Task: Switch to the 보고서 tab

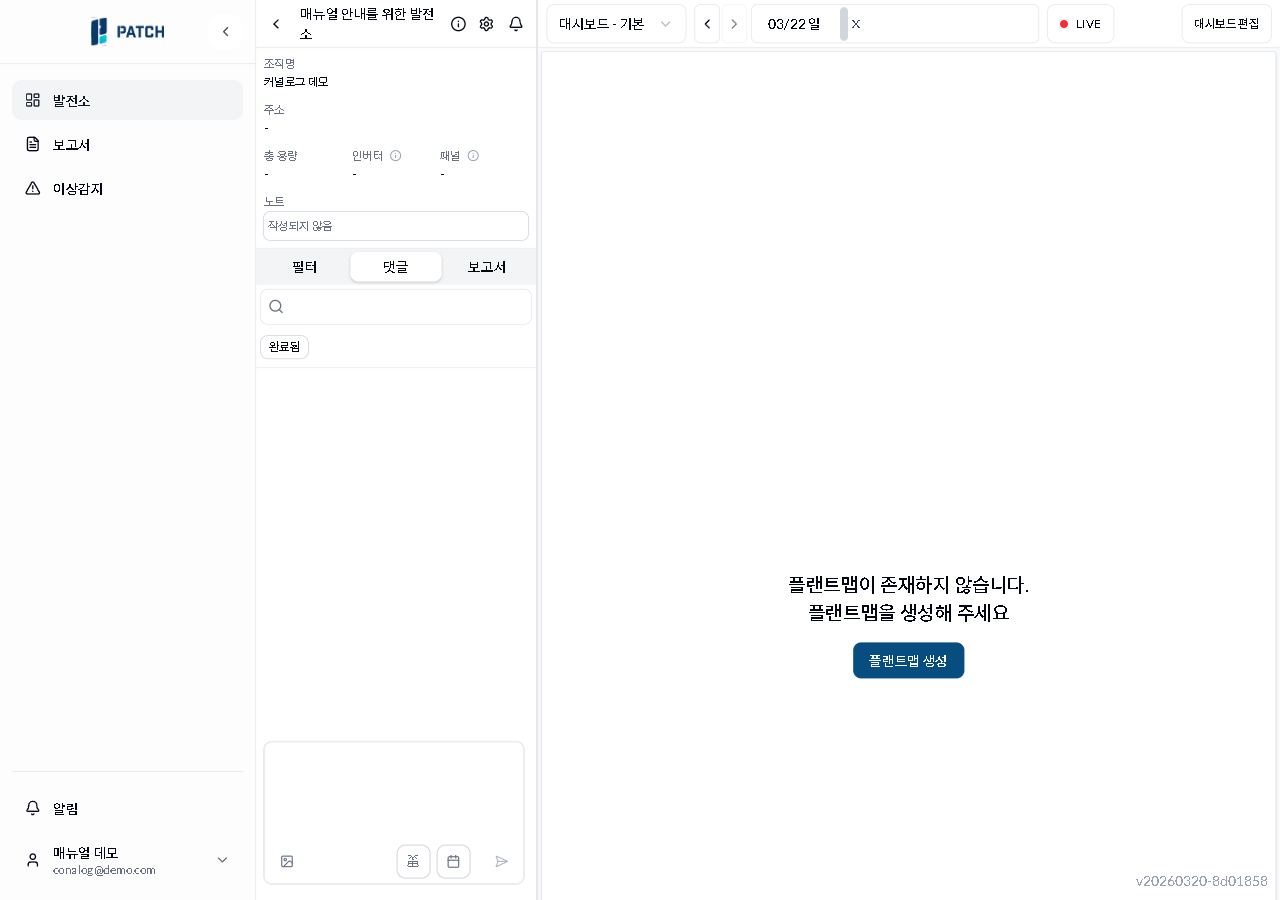Action: [x=486, y=267]
